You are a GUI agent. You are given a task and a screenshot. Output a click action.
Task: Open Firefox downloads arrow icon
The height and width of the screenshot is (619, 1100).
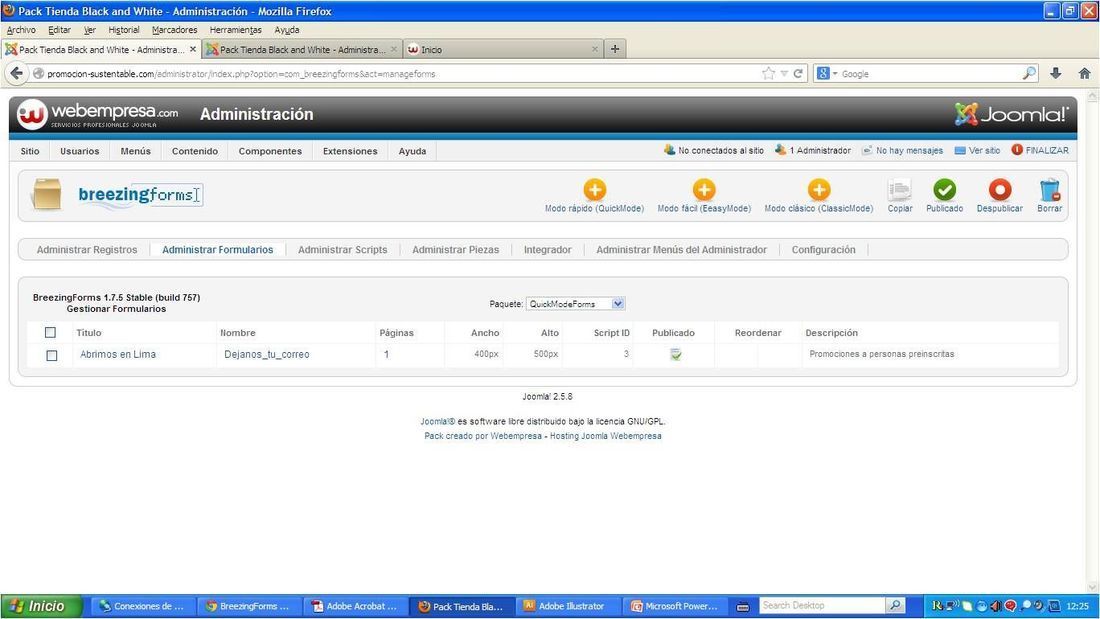pos(1055,73)
